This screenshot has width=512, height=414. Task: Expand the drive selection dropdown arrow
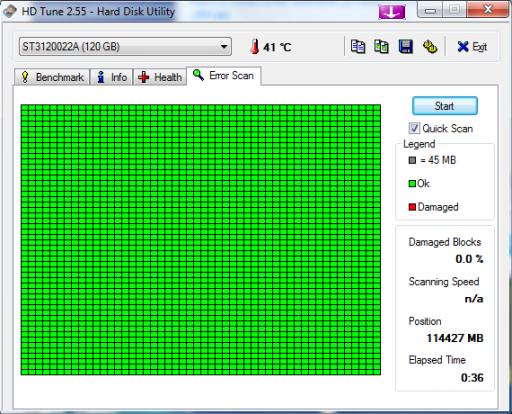tap(224, 47)
